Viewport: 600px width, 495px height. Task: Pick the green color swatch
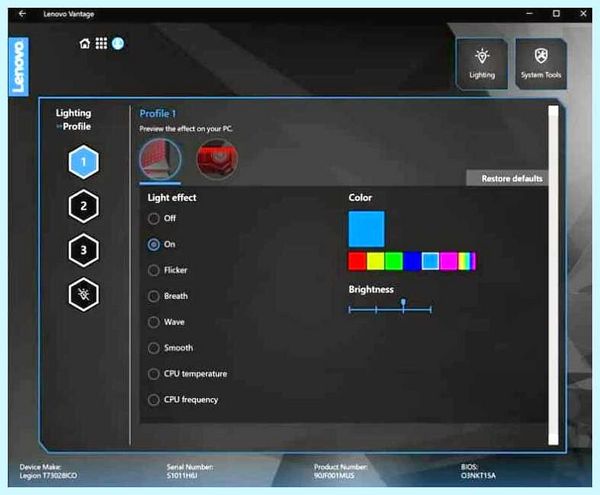click(394, 261)
